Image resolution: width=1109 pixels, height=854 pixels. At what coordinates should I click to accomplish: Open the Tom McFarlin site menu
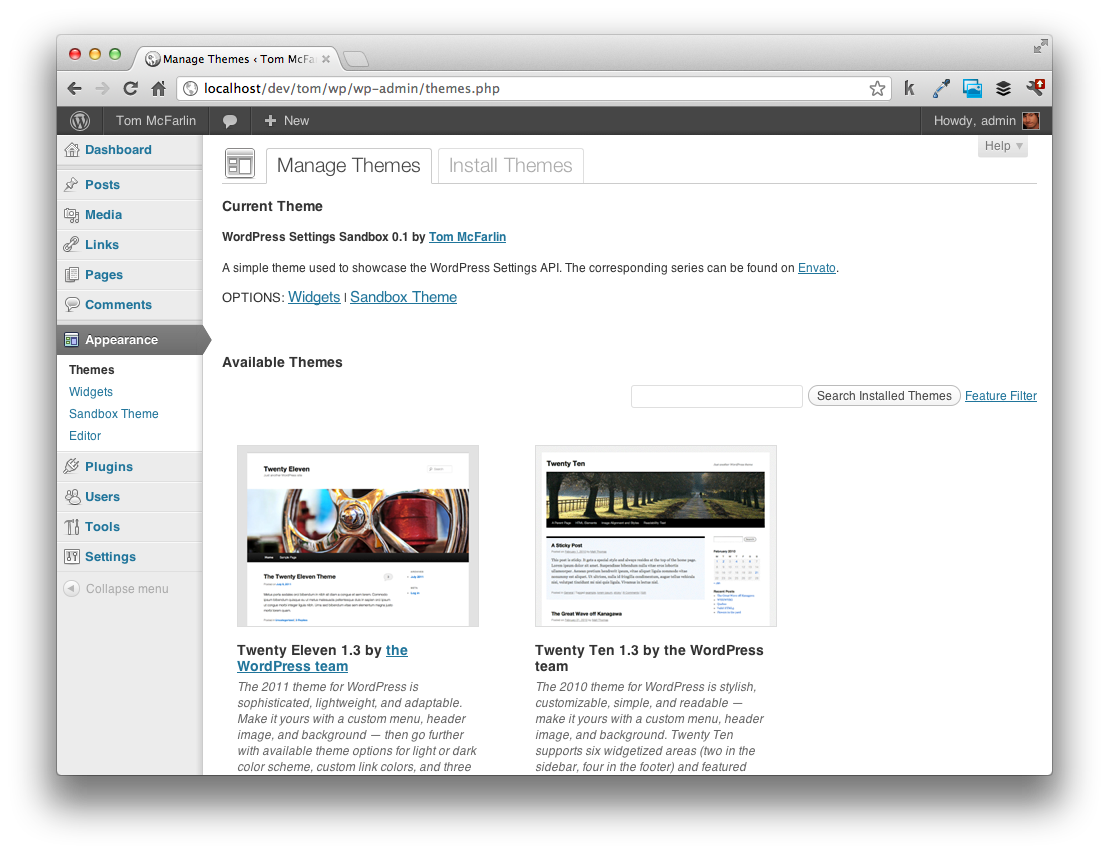pyautogui.click(x=156, y=121)
